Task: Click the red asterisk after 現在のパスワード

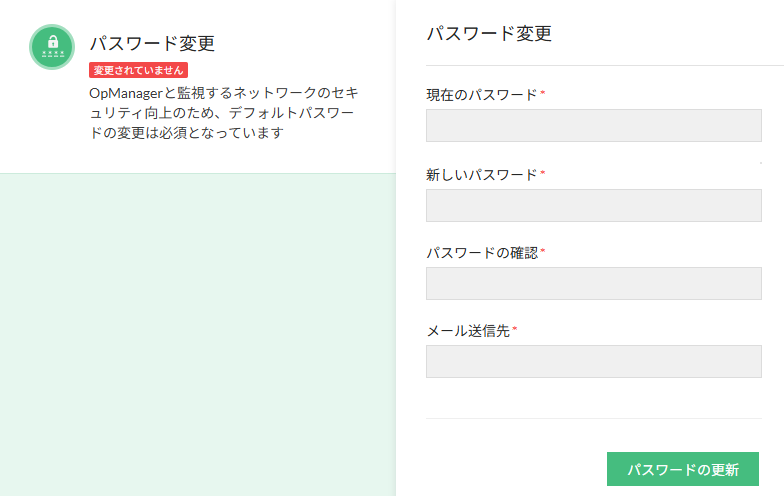Action: (x=543, y=94)
